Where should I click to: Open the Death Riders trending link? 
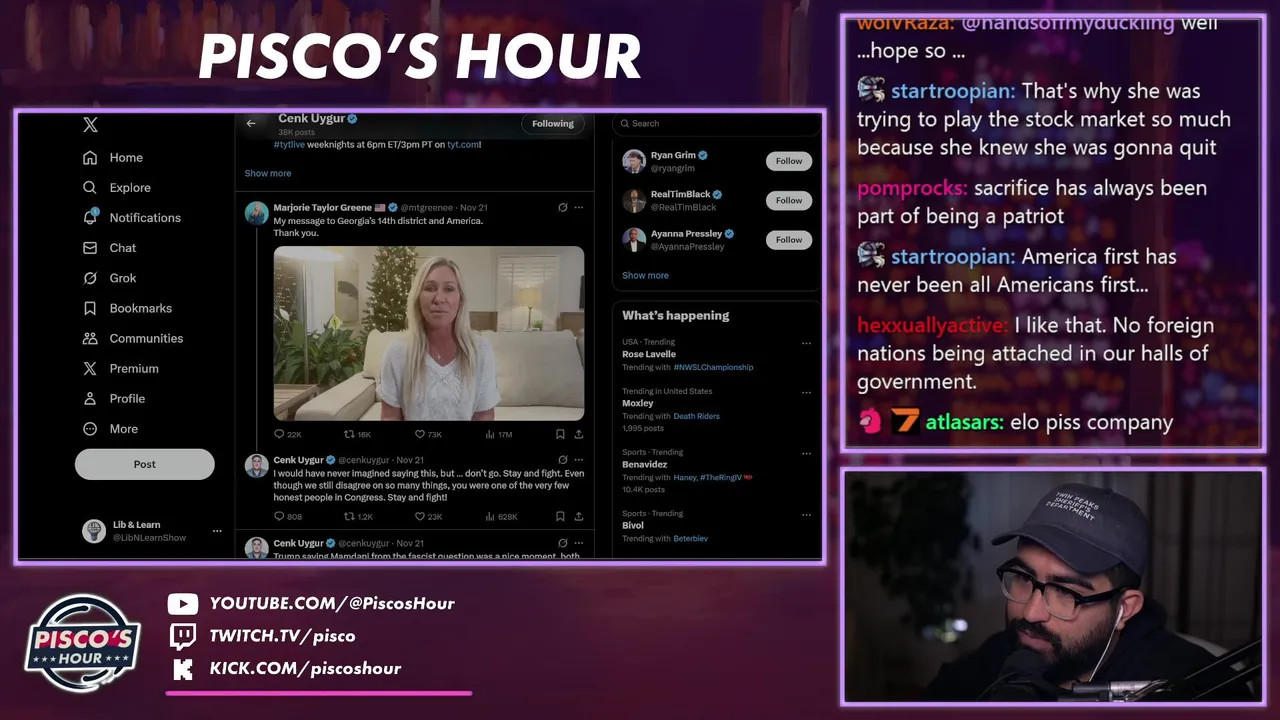pyautogui.click(x=696, y=416)
